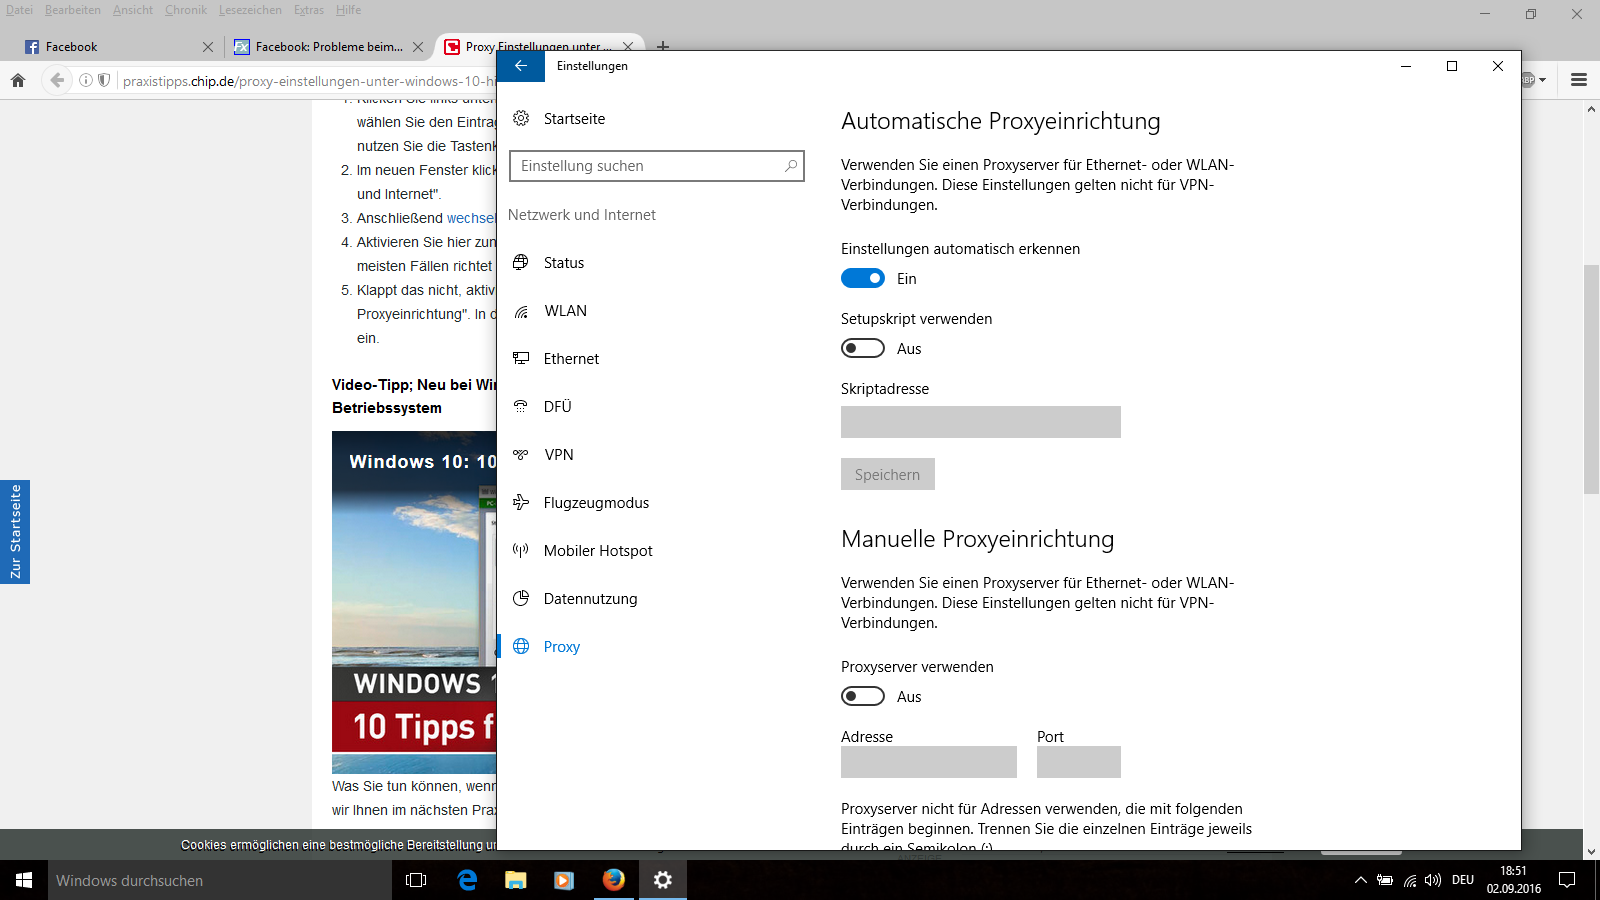Close the Facebook tab
This screenshot has width=1600, height=900.
tap(208, 47)
